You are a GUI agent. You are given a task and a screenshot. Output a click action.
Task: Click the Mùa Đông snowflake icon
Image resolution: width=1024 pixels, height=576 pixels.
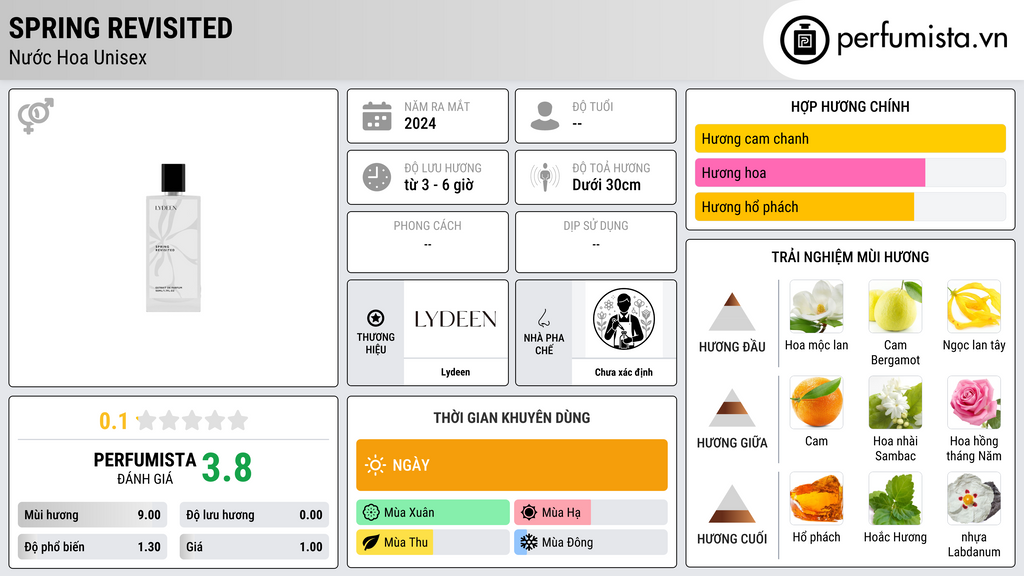click(529, 542)
